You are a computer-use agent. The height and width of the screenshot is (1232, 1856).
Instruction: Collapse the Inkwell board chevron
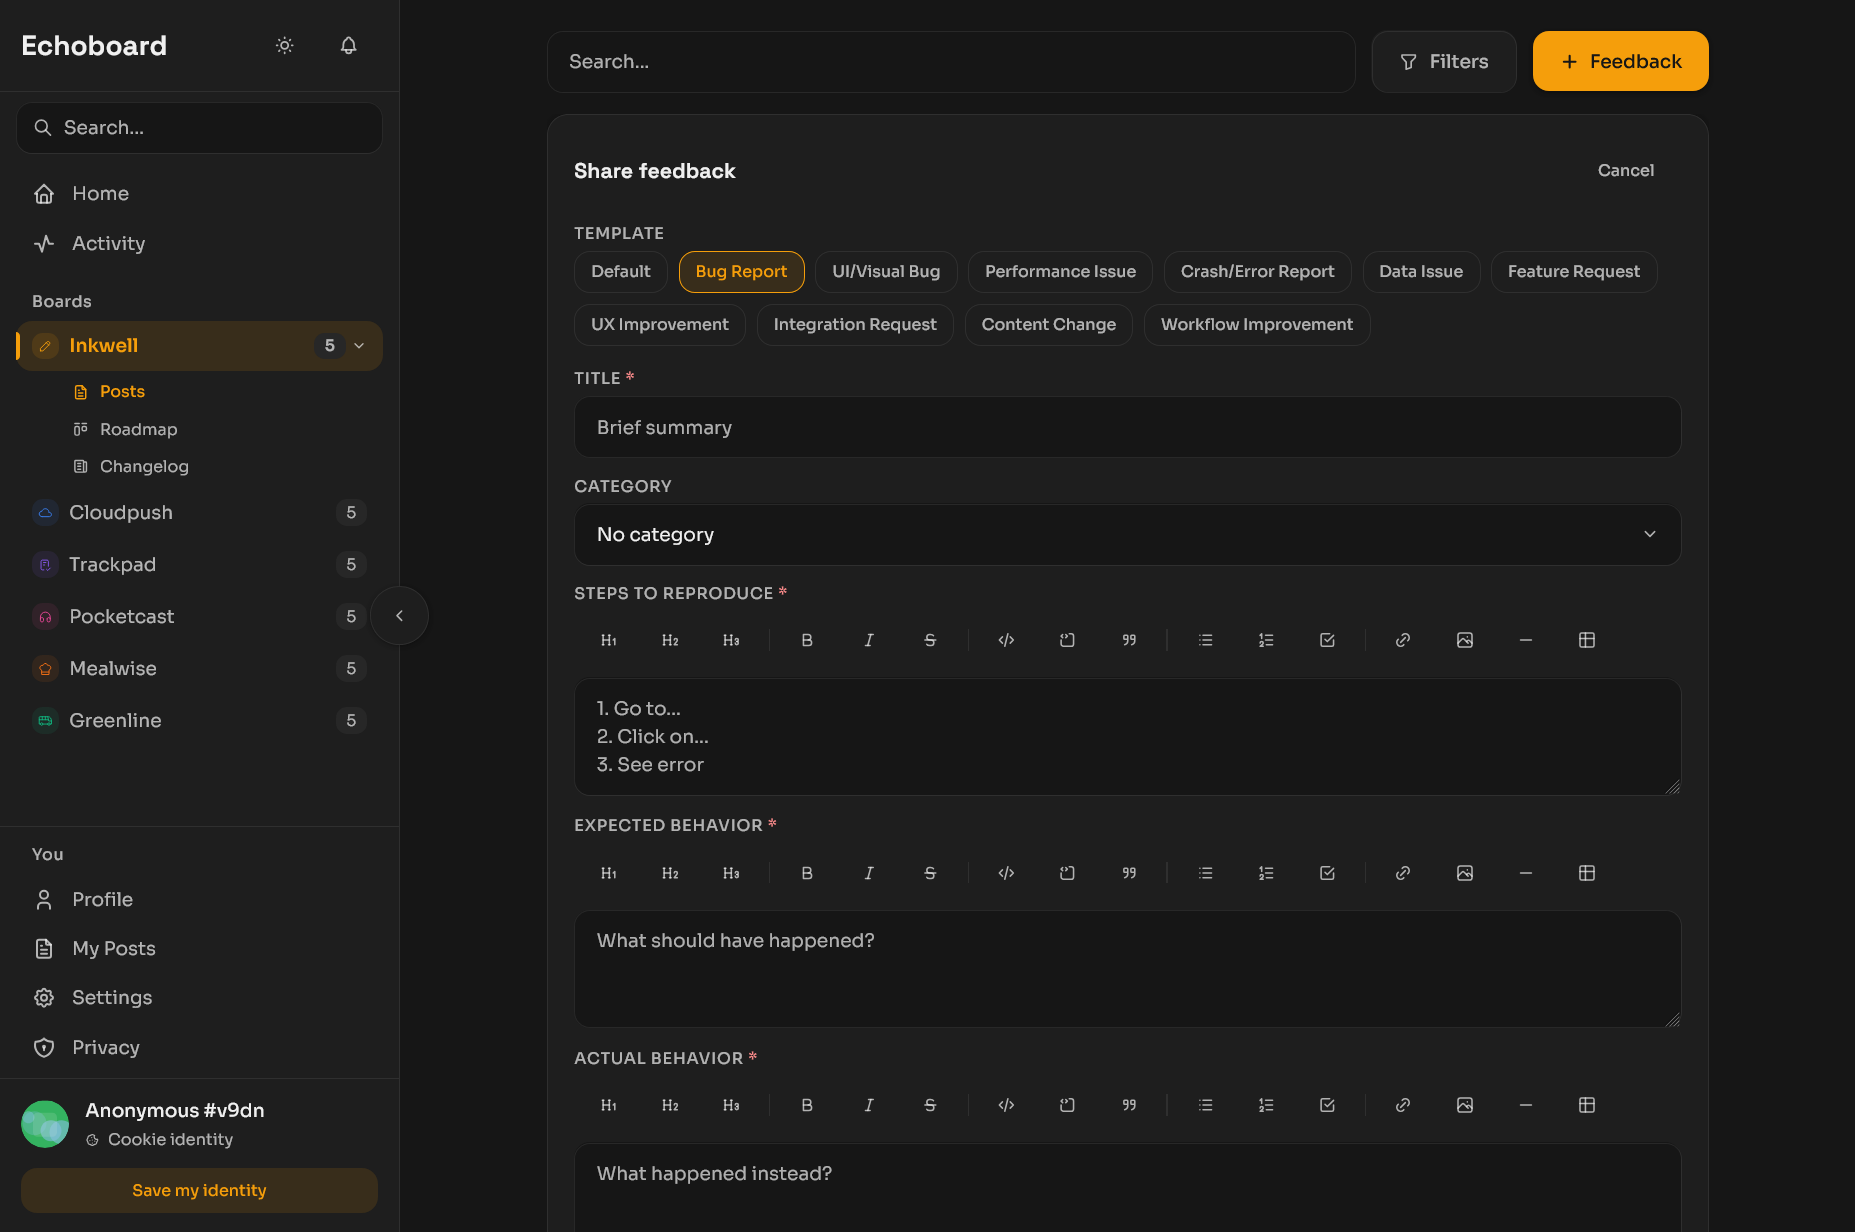pos(360,346)
